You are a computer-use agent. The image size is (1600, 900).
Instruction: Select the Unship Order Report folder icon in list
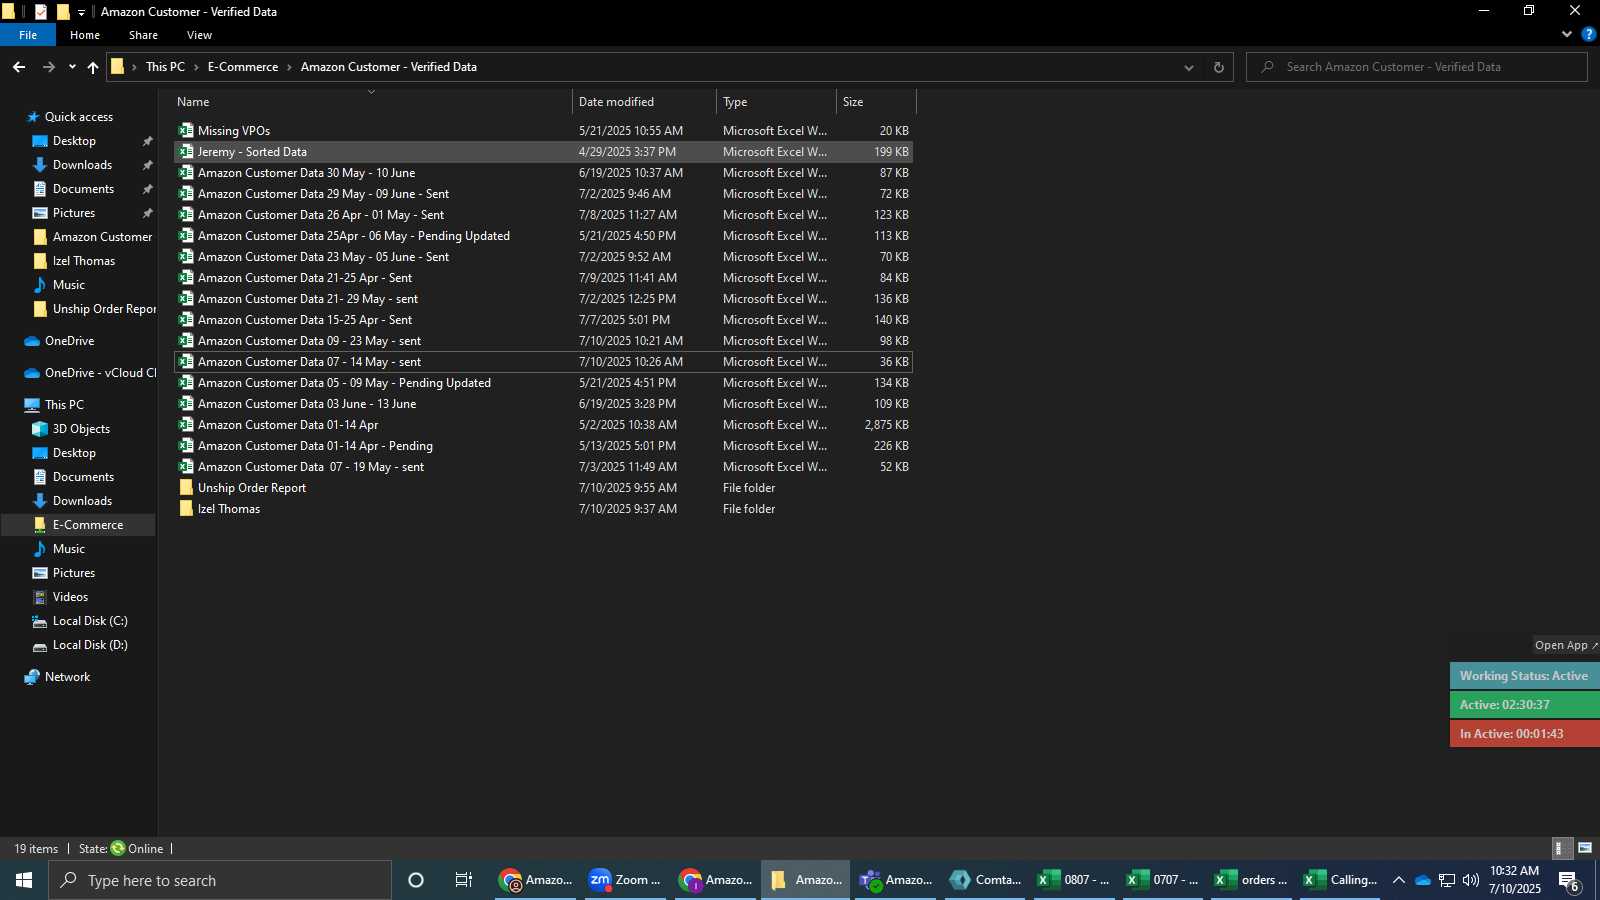click(x=186, y=488)
